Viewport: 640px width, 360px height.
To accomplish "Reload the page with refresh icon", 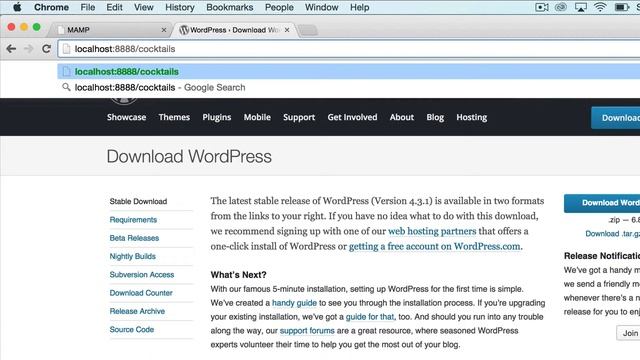I will pos(46,49).
